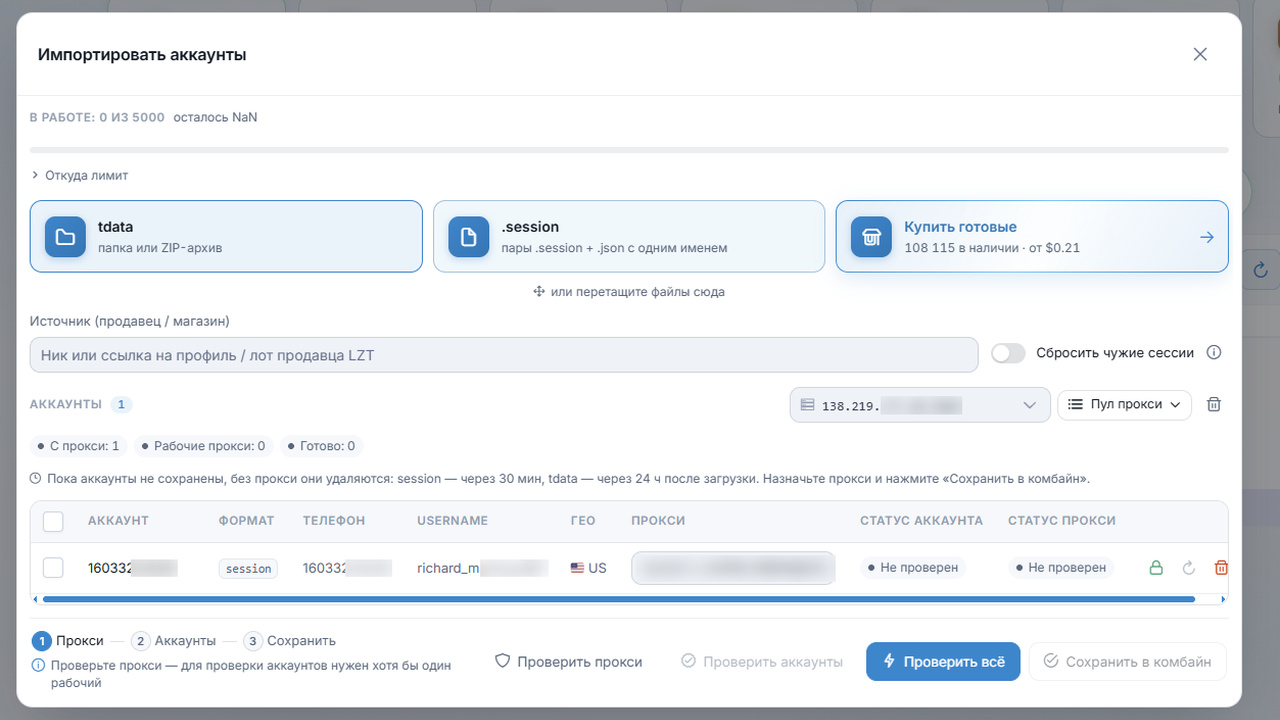This screenshot has width=1280, height=720.
Task: Click the Проверить прокси button
Action: [569, 662]
